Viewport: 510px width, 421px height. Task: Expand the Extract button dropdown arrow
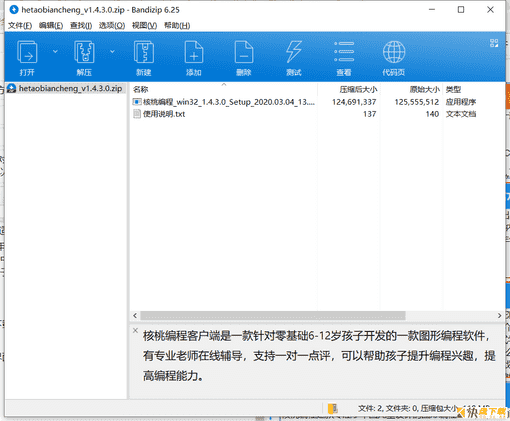click(x=112, y=52)
